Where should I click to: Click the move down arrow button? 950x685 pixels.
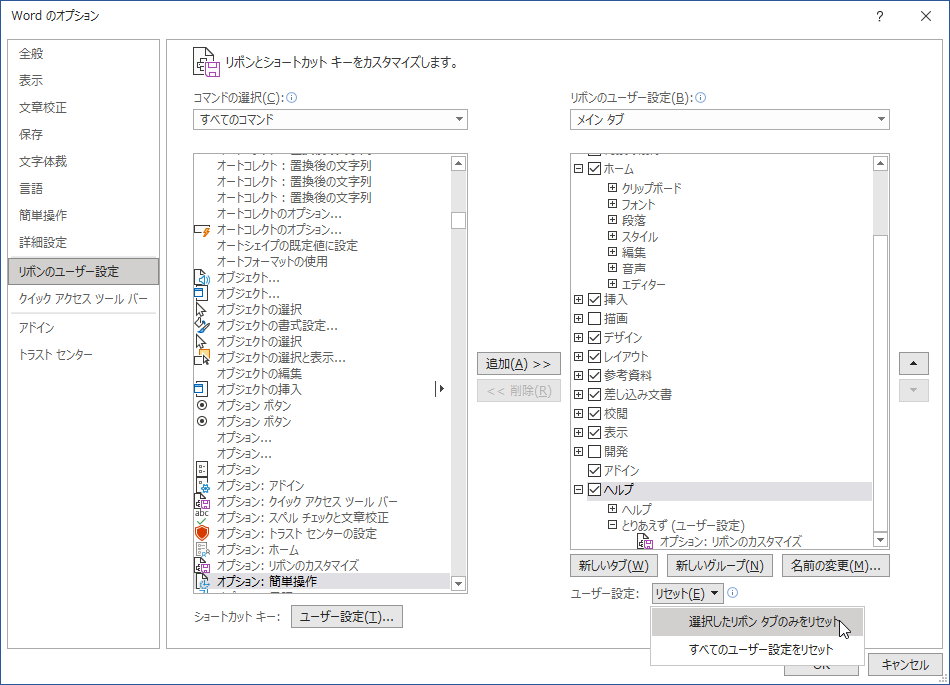tap(914, 391)
